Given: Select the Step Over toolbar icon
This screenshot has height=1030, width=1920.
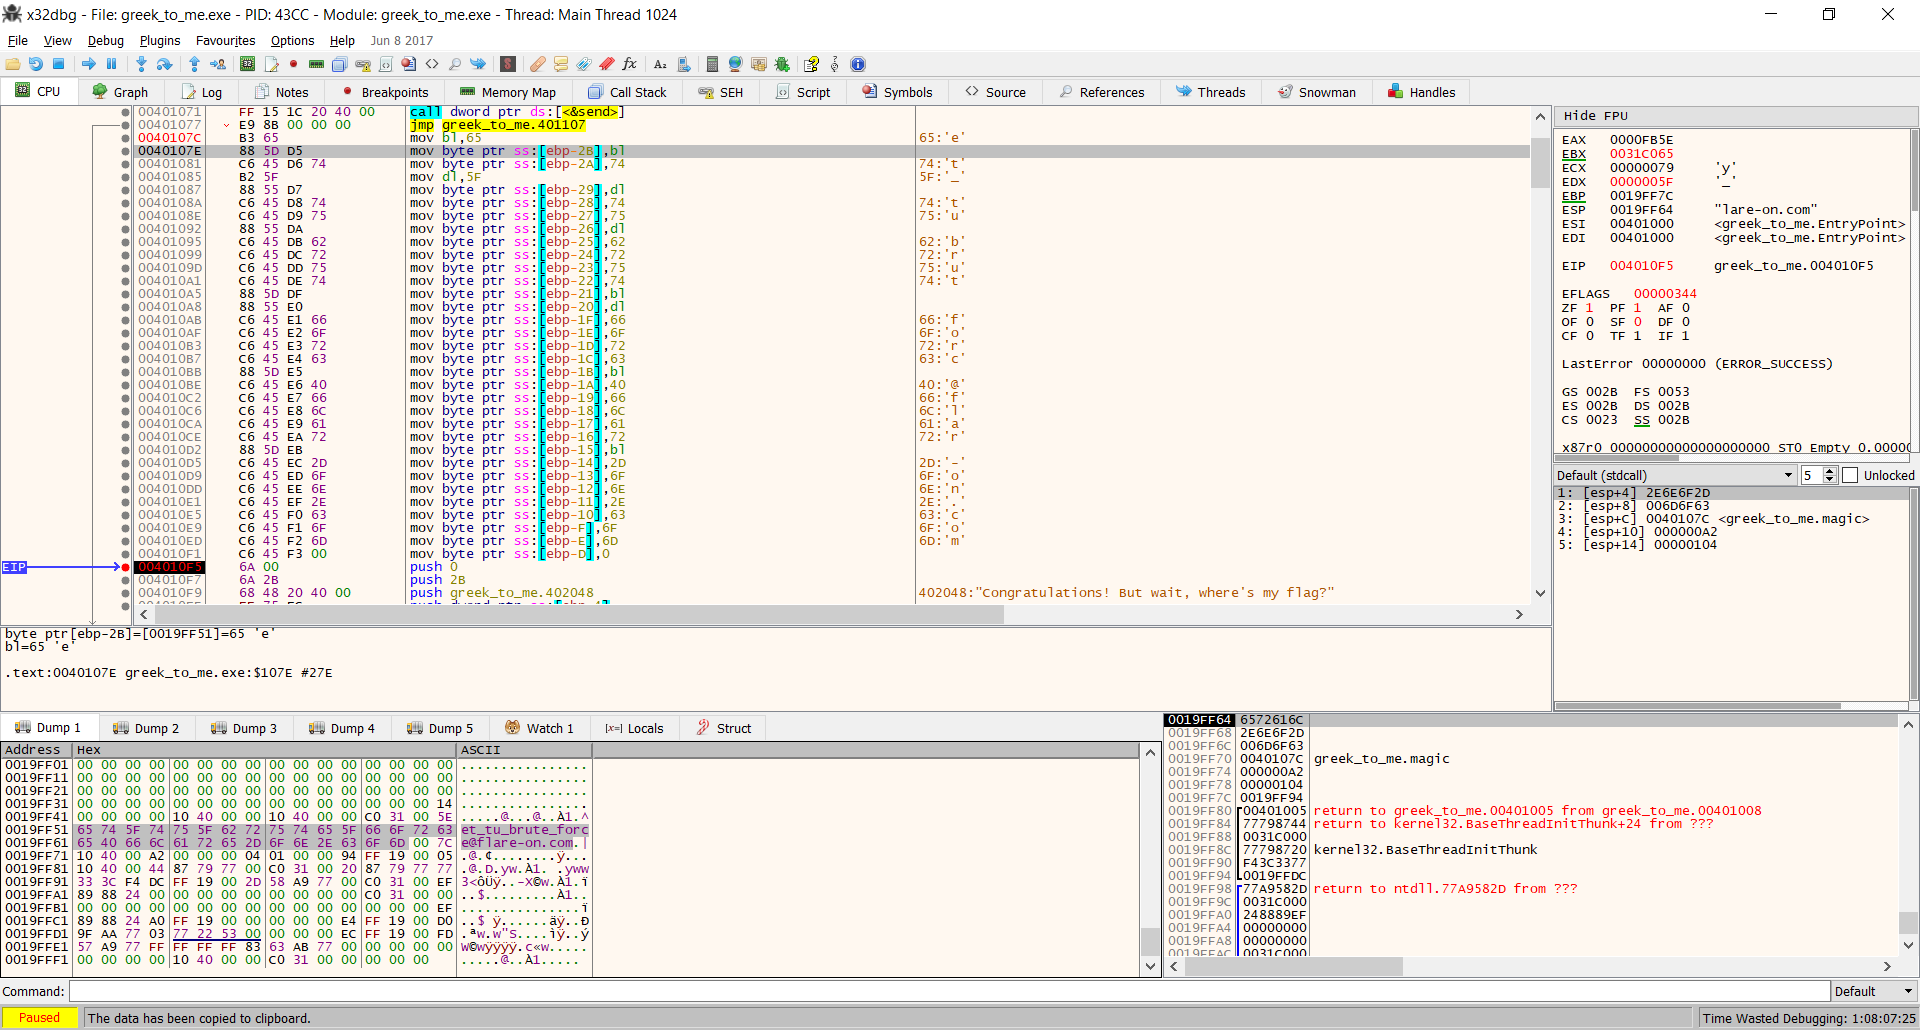Looking at the screenshot, I should 164,64.
